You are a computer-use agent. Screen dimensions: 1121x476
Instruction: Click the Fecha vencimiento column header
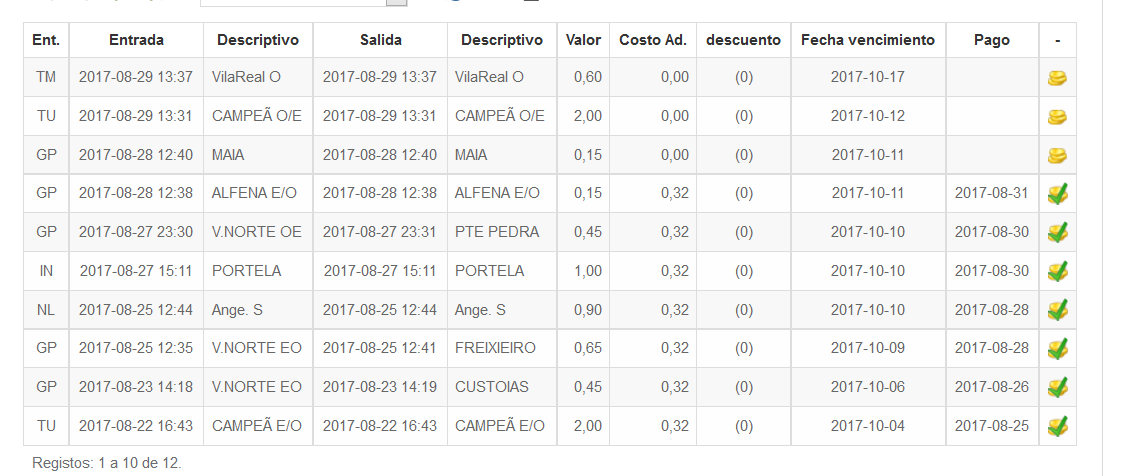point(867,40)
